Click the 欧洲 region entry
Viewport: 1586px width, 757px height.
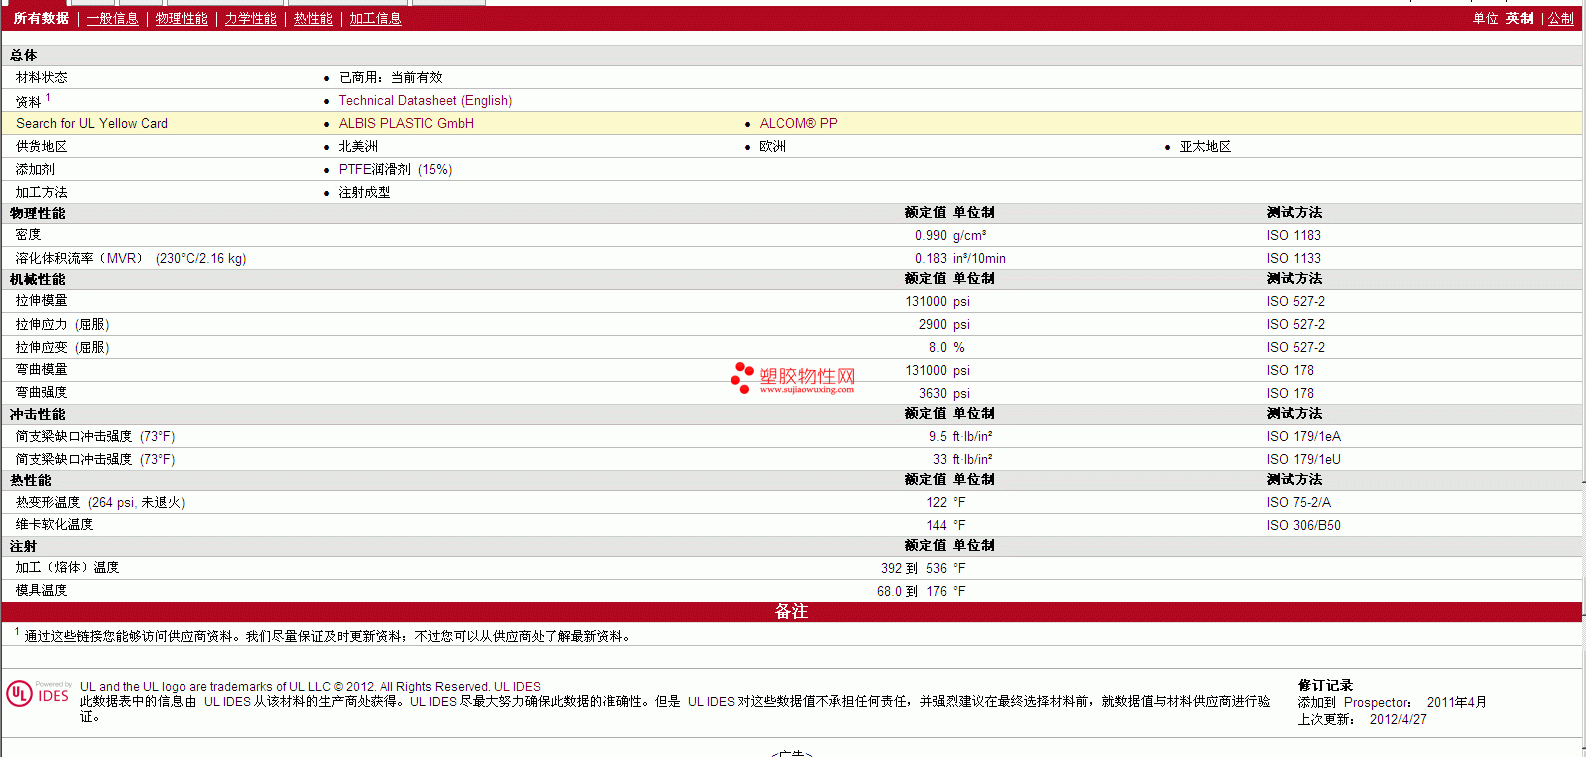(772, 147)
